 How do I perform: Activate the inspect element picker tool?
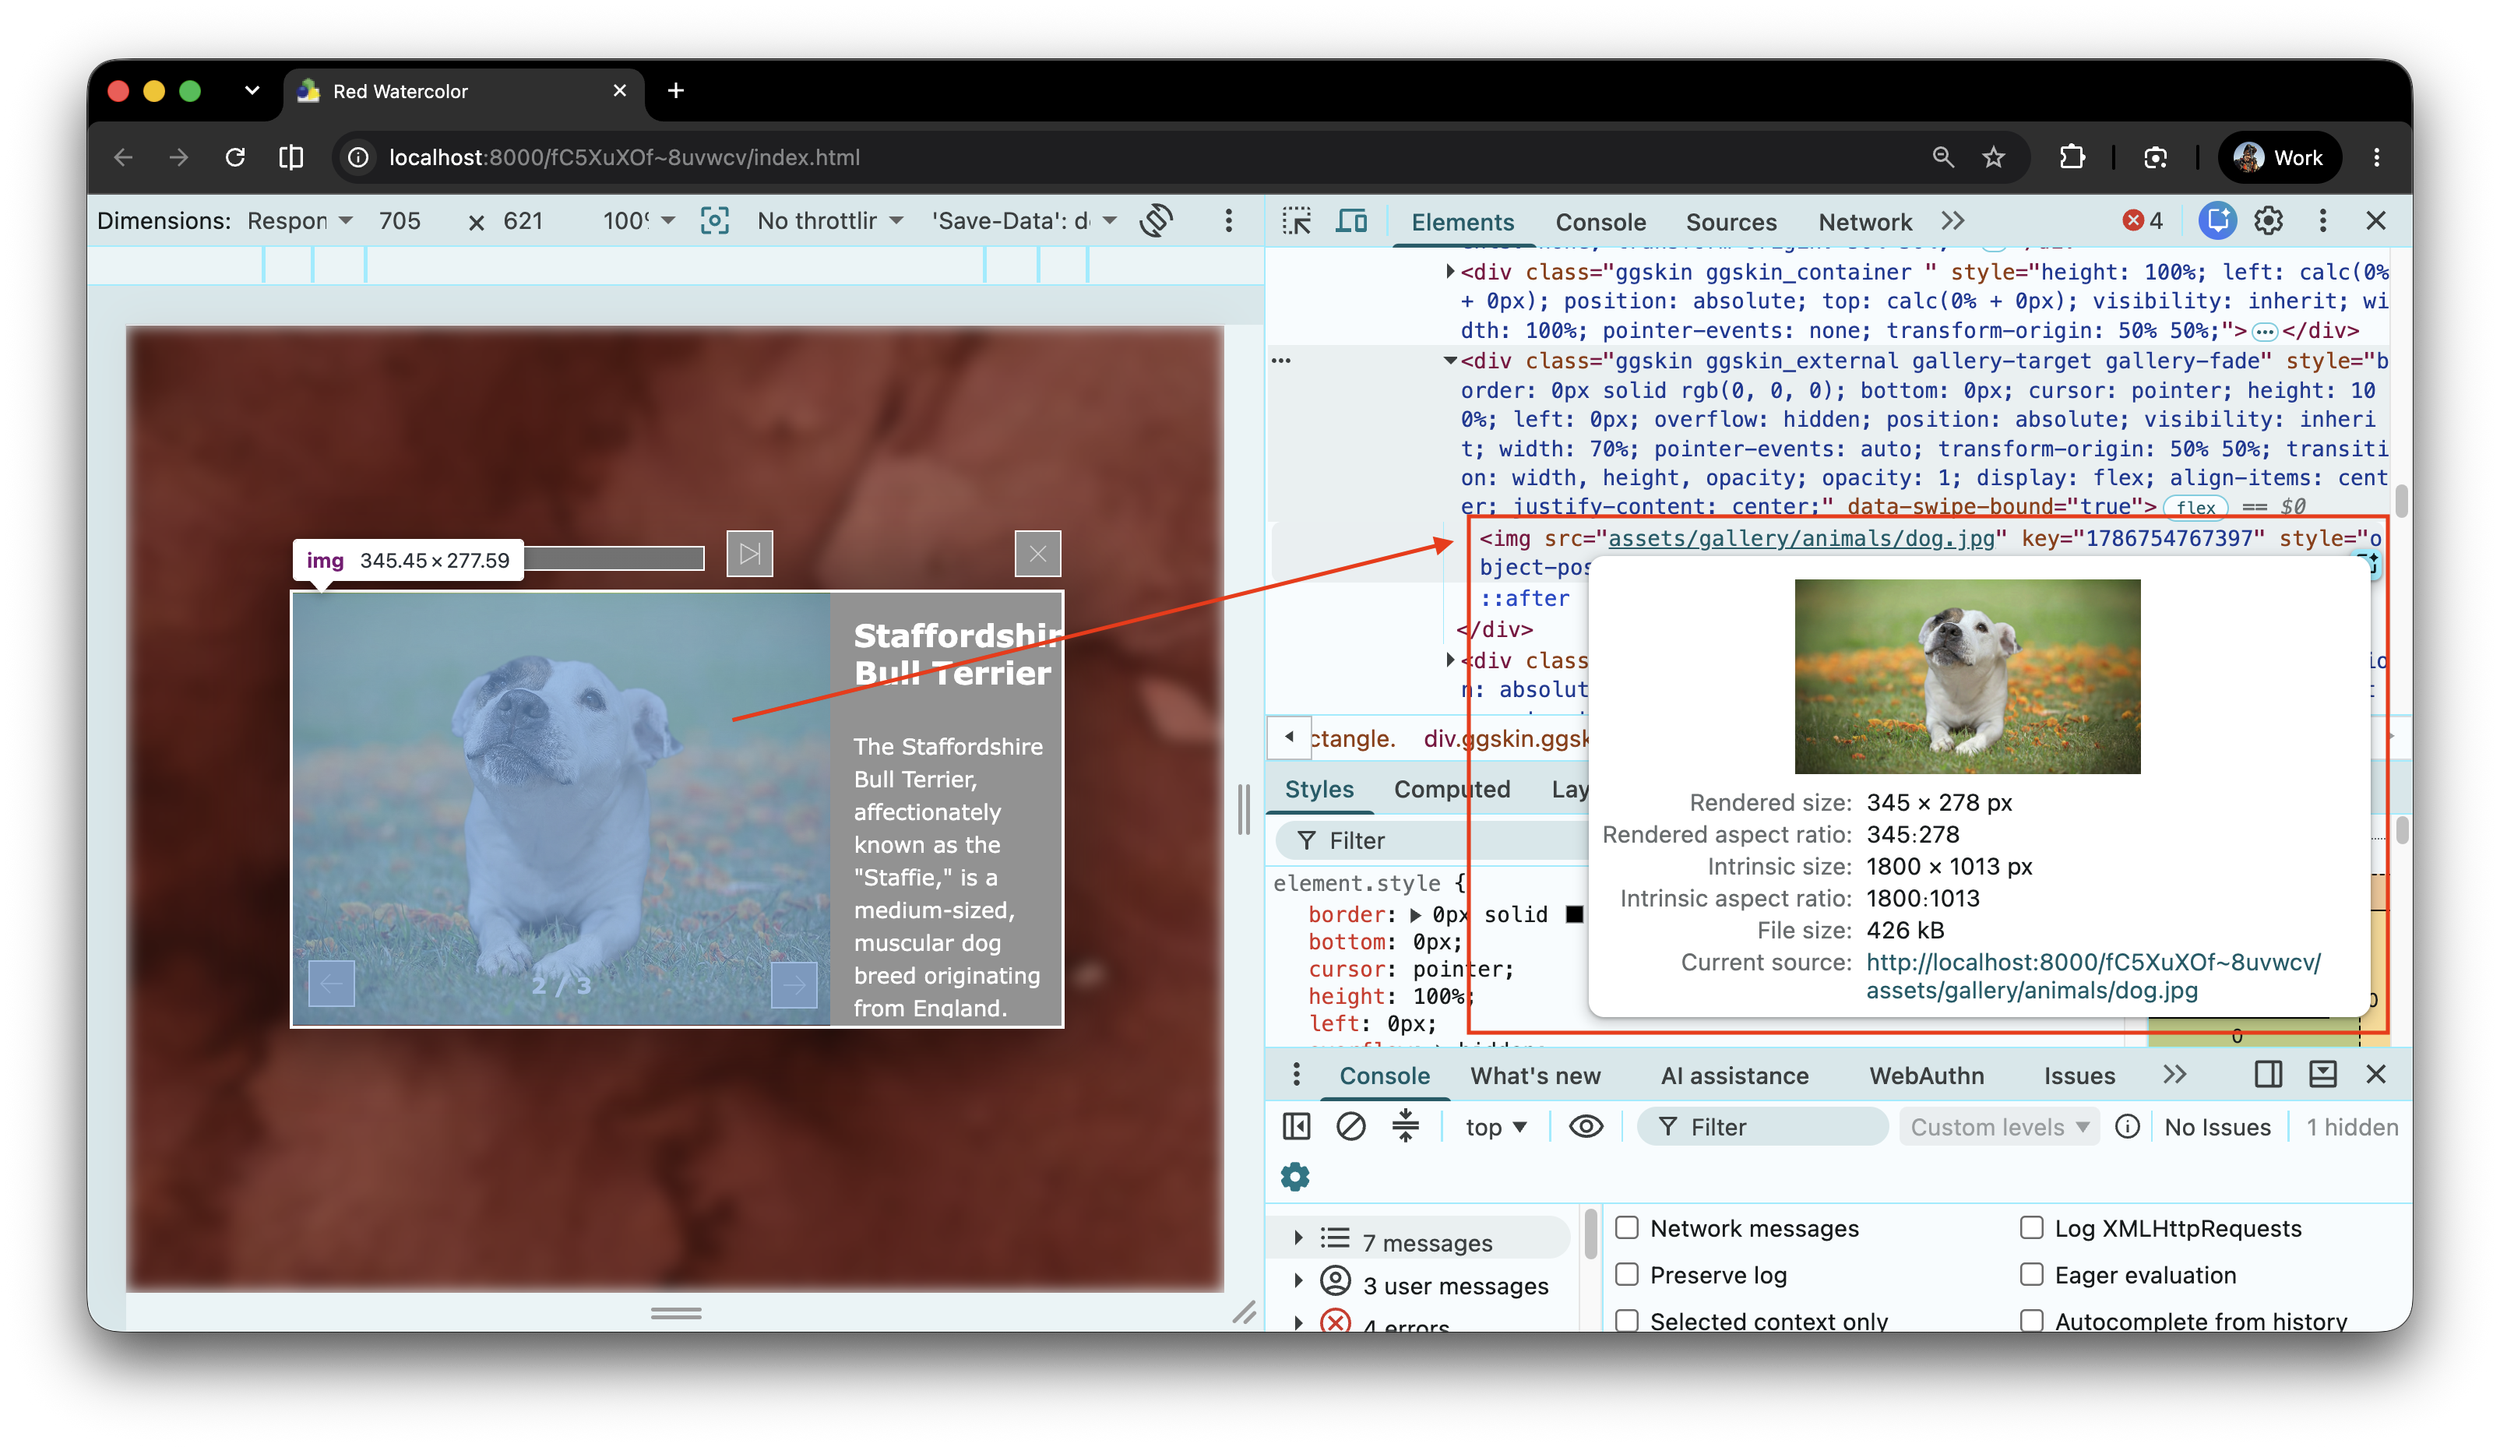[x=1297, y=221]
